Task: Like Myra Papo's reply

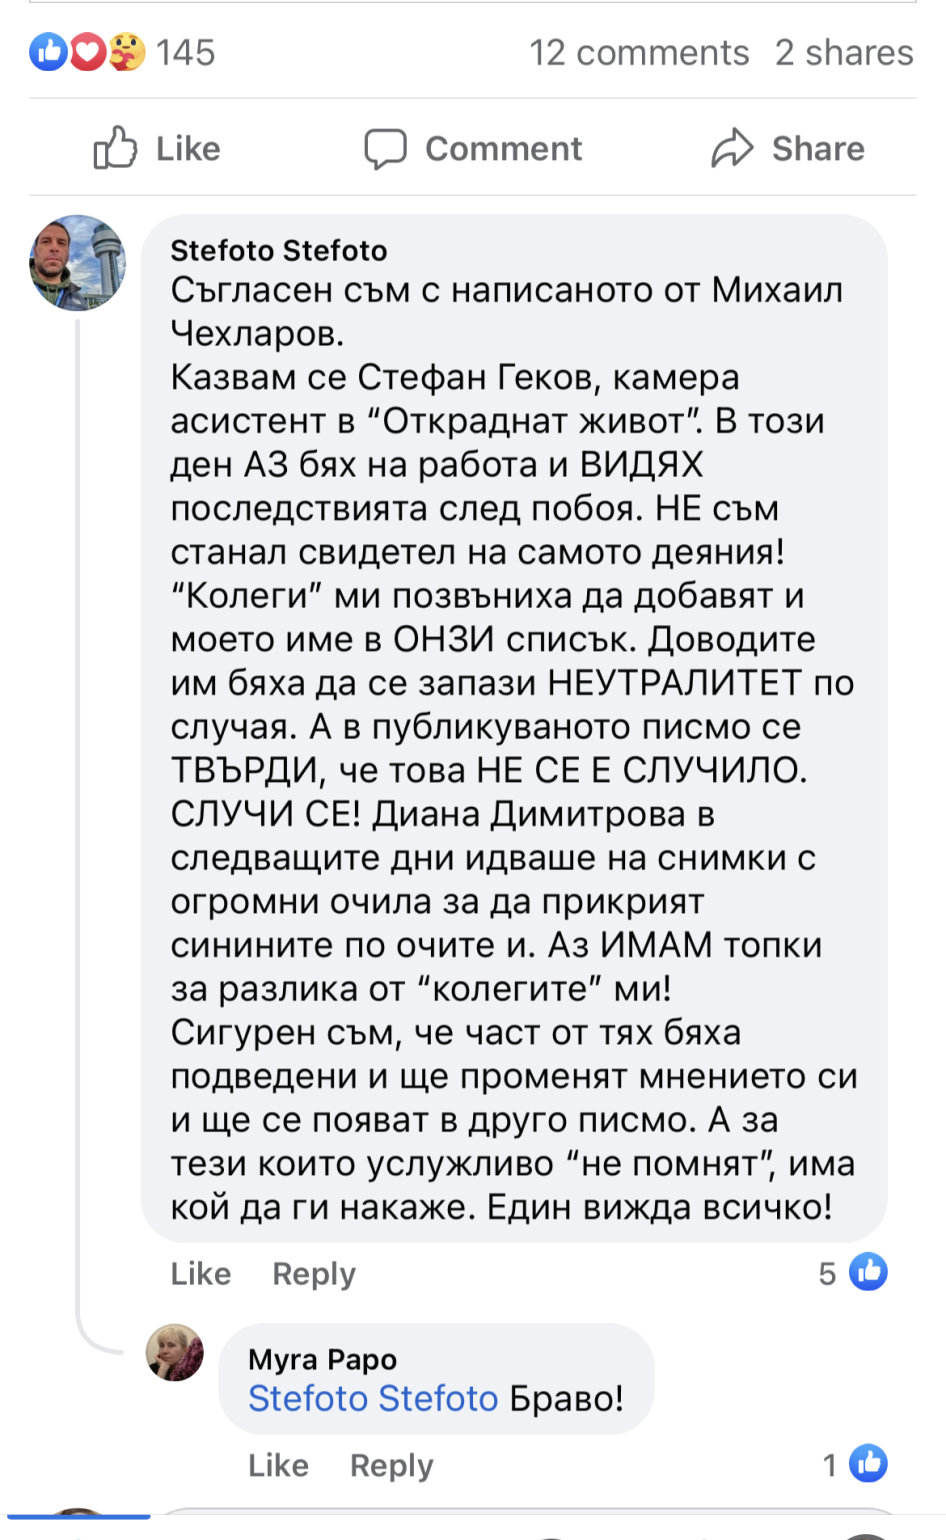Action: (x=278, y=1466)
